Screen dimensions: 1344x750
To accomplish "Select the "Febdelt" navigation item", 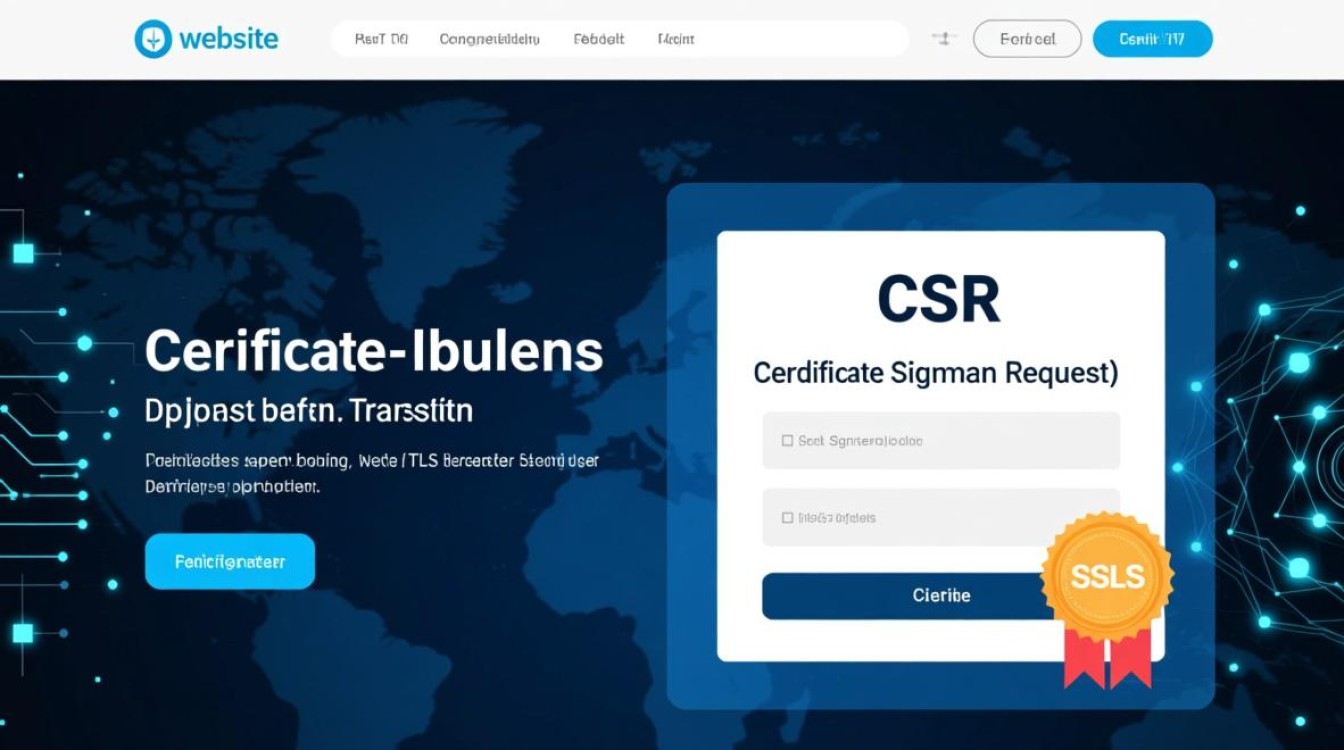I will 598,39.
